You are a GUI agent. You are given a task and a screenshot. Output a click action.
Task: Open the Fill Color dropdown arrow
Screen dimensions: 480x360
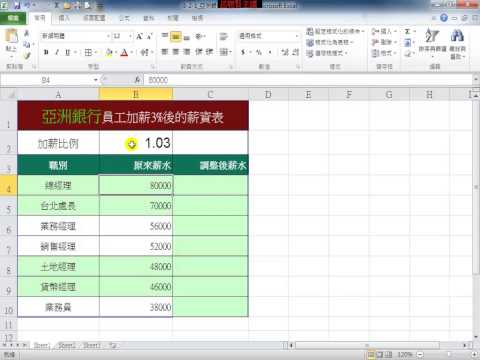point(116,52)
